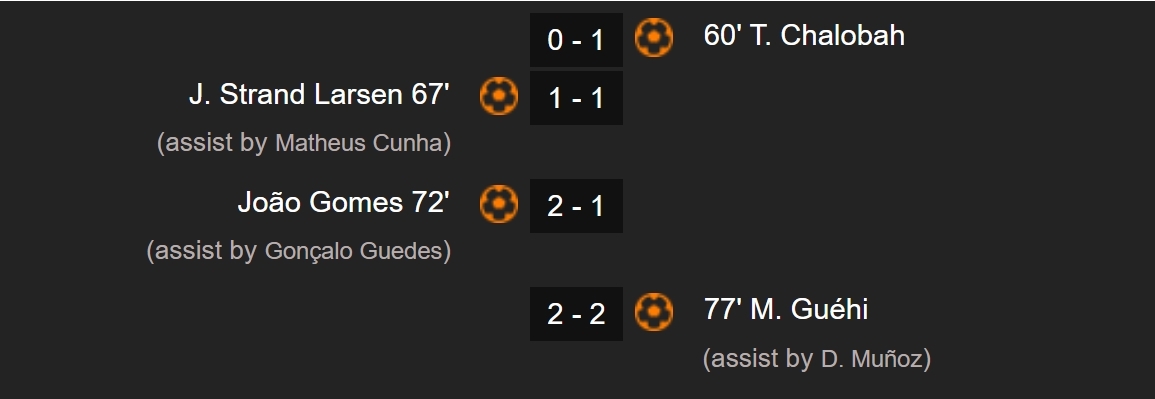Click Matheus Cunha assist name
Screen dimensions: 1155x399
point(358,143)
